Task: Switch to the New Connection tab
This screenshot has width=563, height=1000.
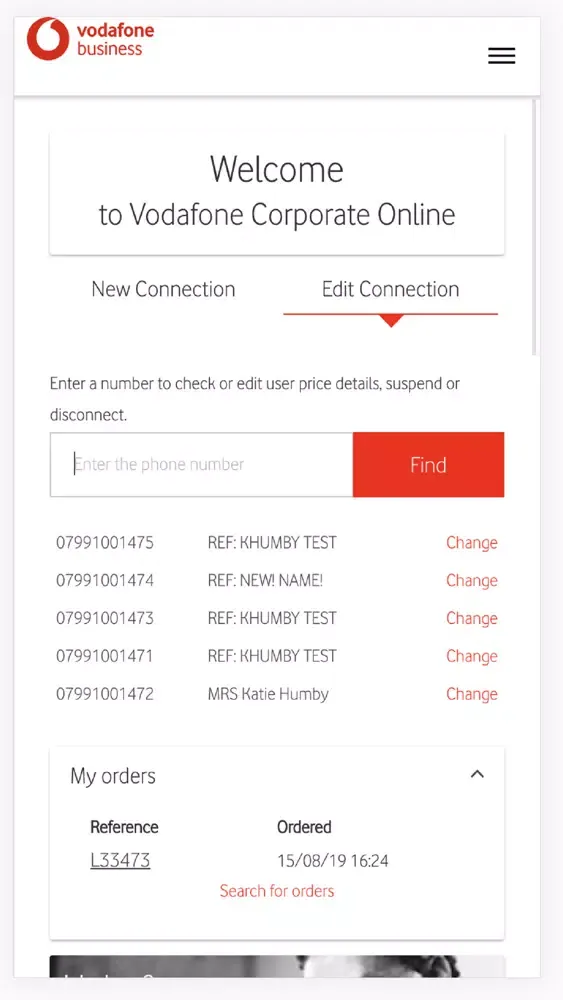Action: pos(163,289)
